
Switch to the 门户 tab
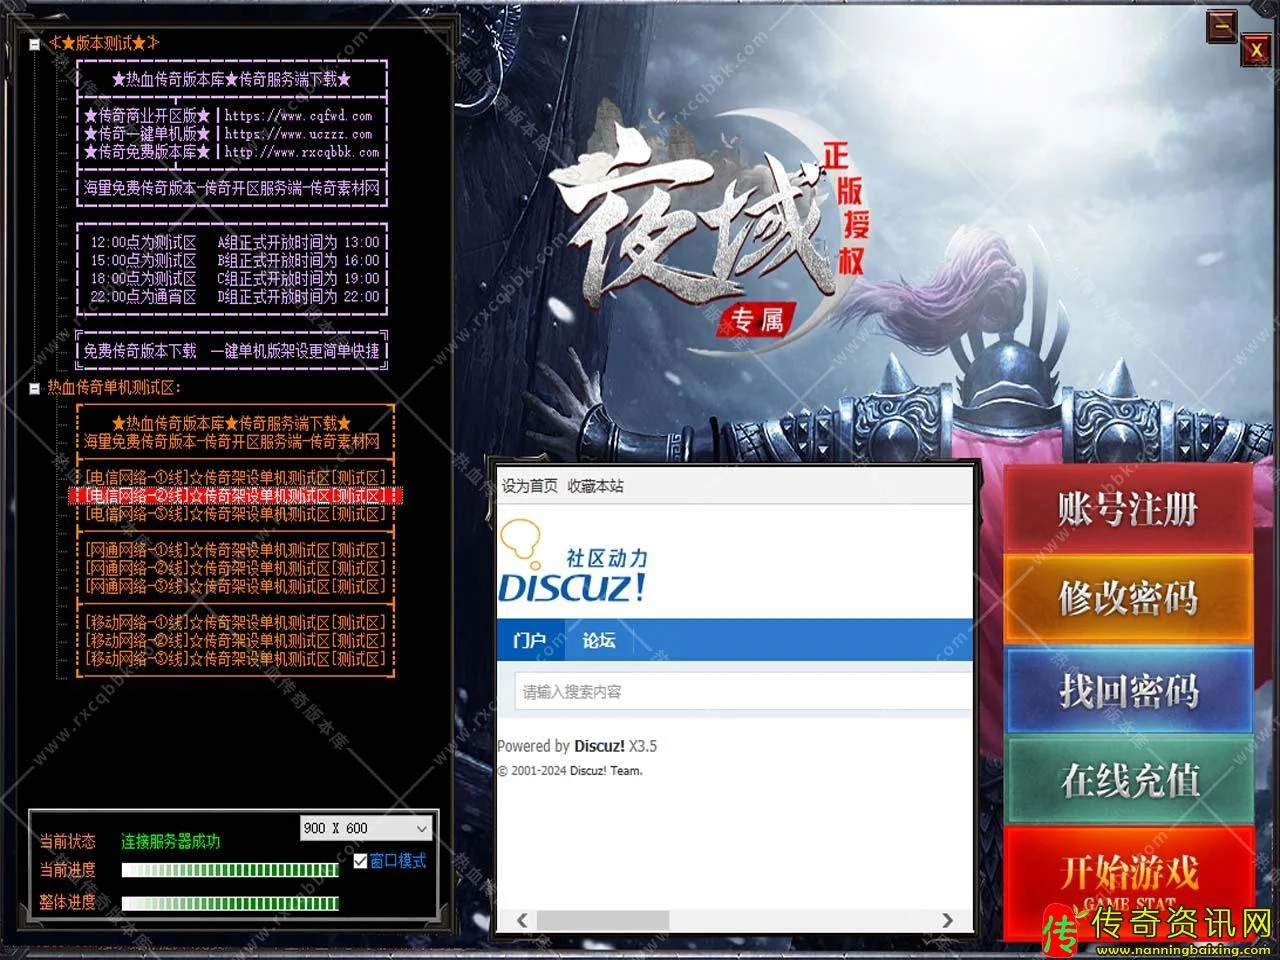pos(529,640)
